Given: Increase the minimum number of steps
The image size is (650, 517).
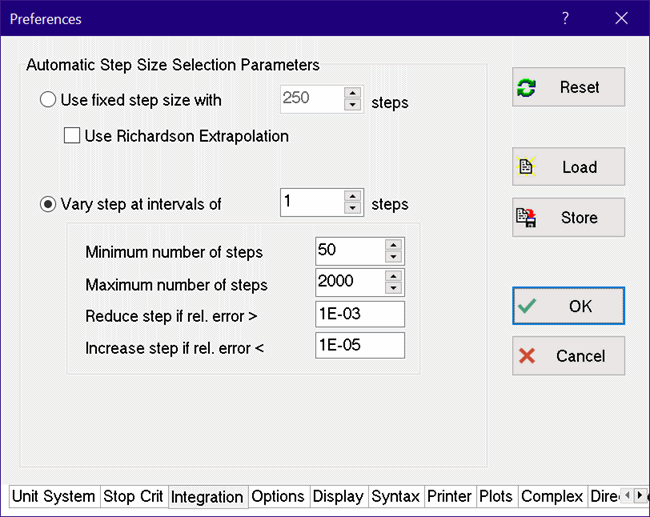Looking at the screenshot, I should [394, 245].
